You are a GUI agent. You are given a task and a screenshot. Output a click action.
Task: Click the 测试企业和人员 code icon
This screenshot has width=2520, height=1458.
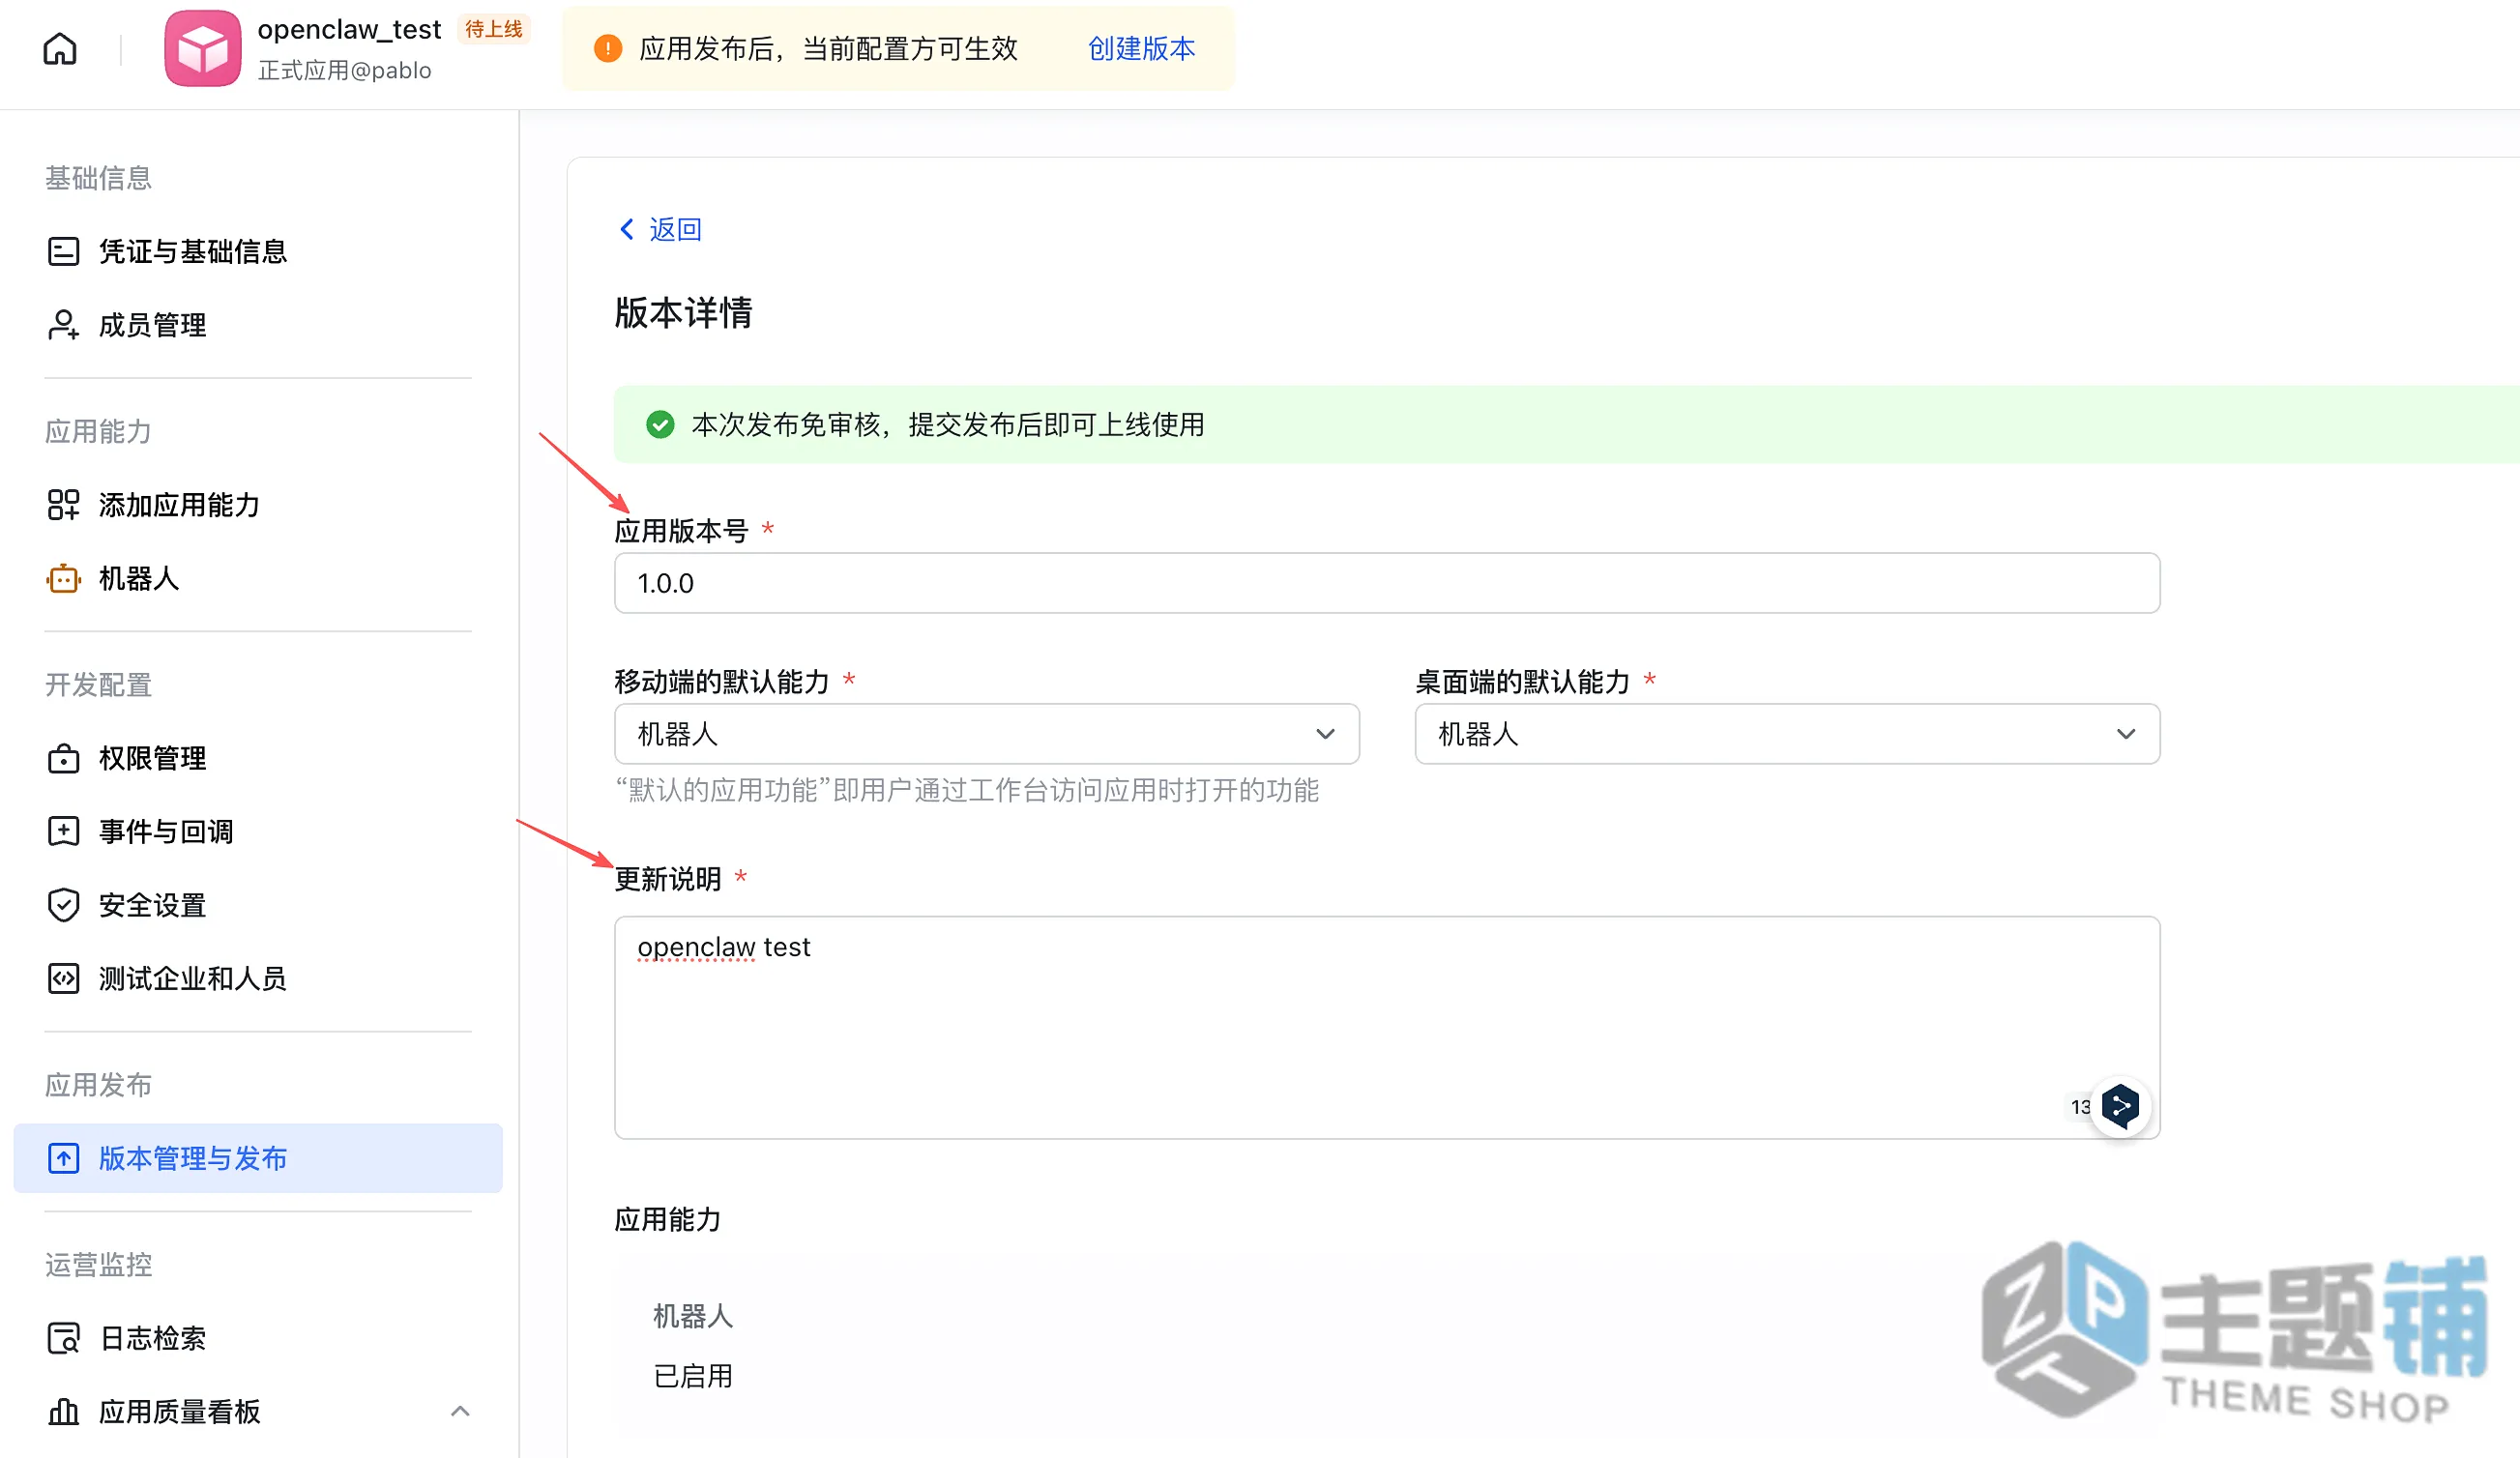tap(63, 978)
